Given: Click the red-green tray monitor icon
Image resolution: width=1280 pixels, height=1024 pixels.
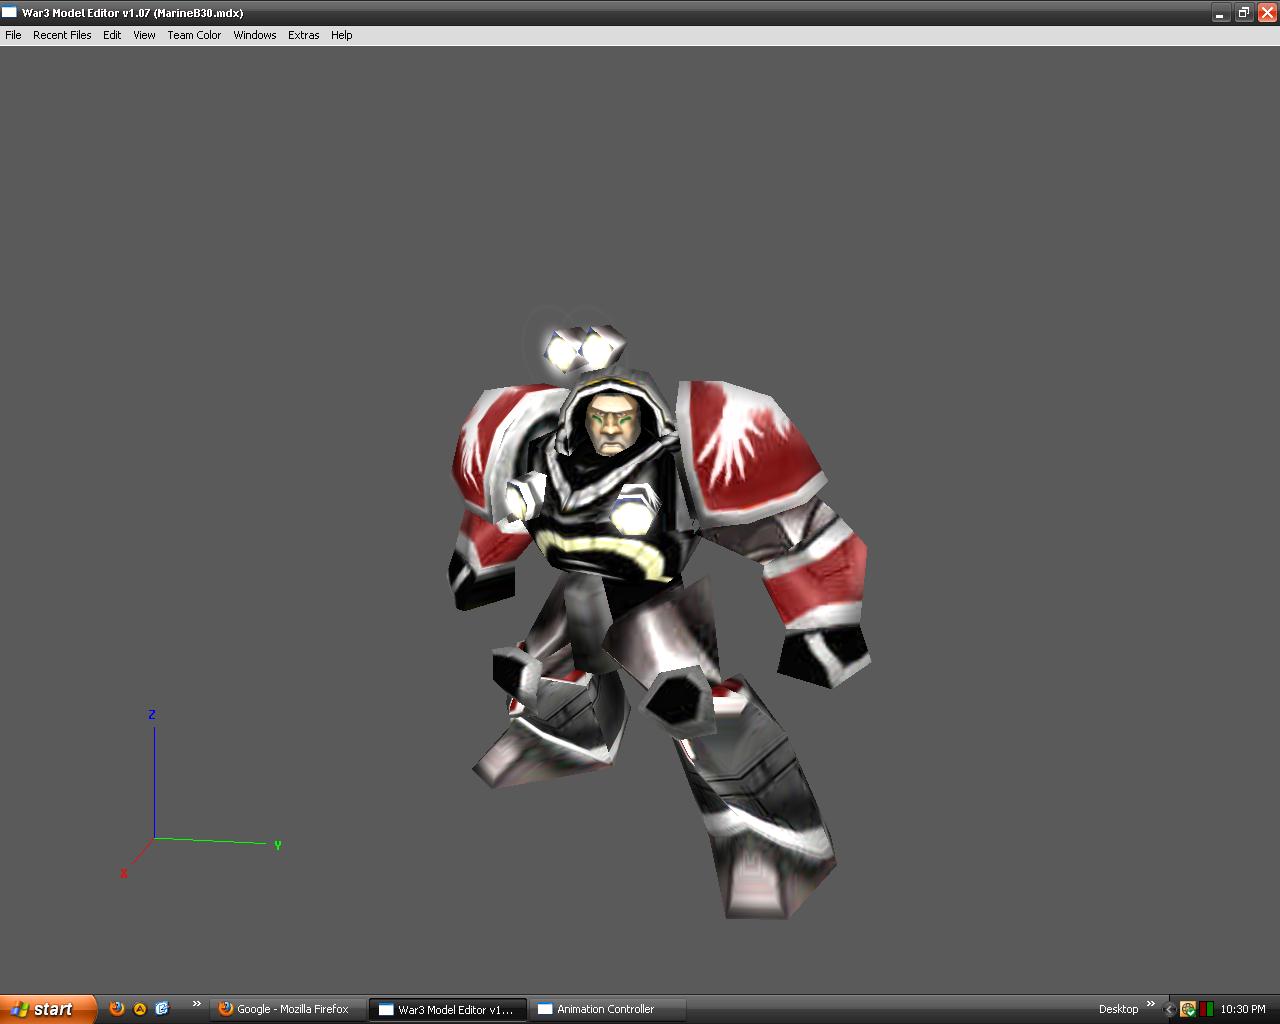Looking at the screenshot, I should coord(1206,1009).
